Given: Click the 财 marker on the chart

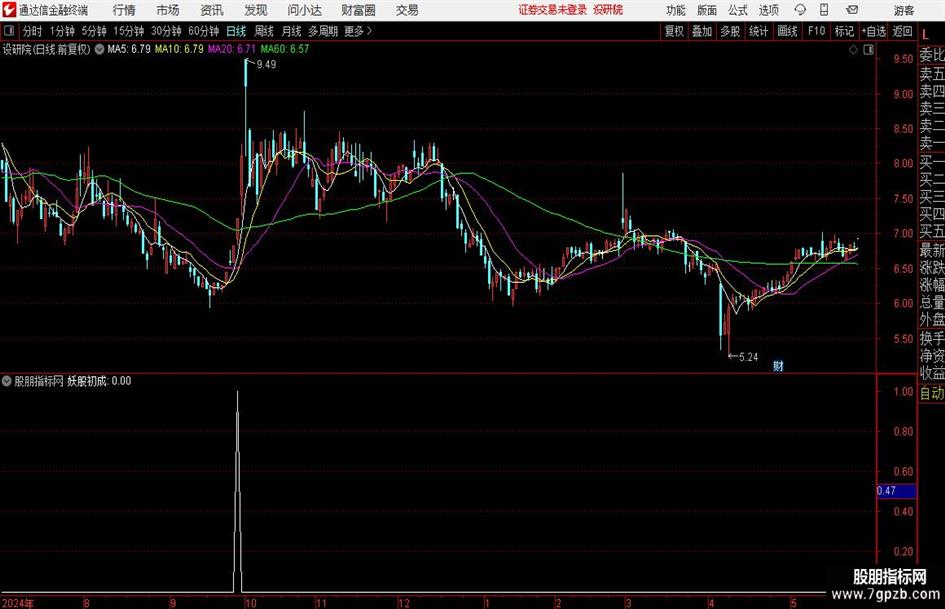Looking at the screenshot, I should 779,365.
